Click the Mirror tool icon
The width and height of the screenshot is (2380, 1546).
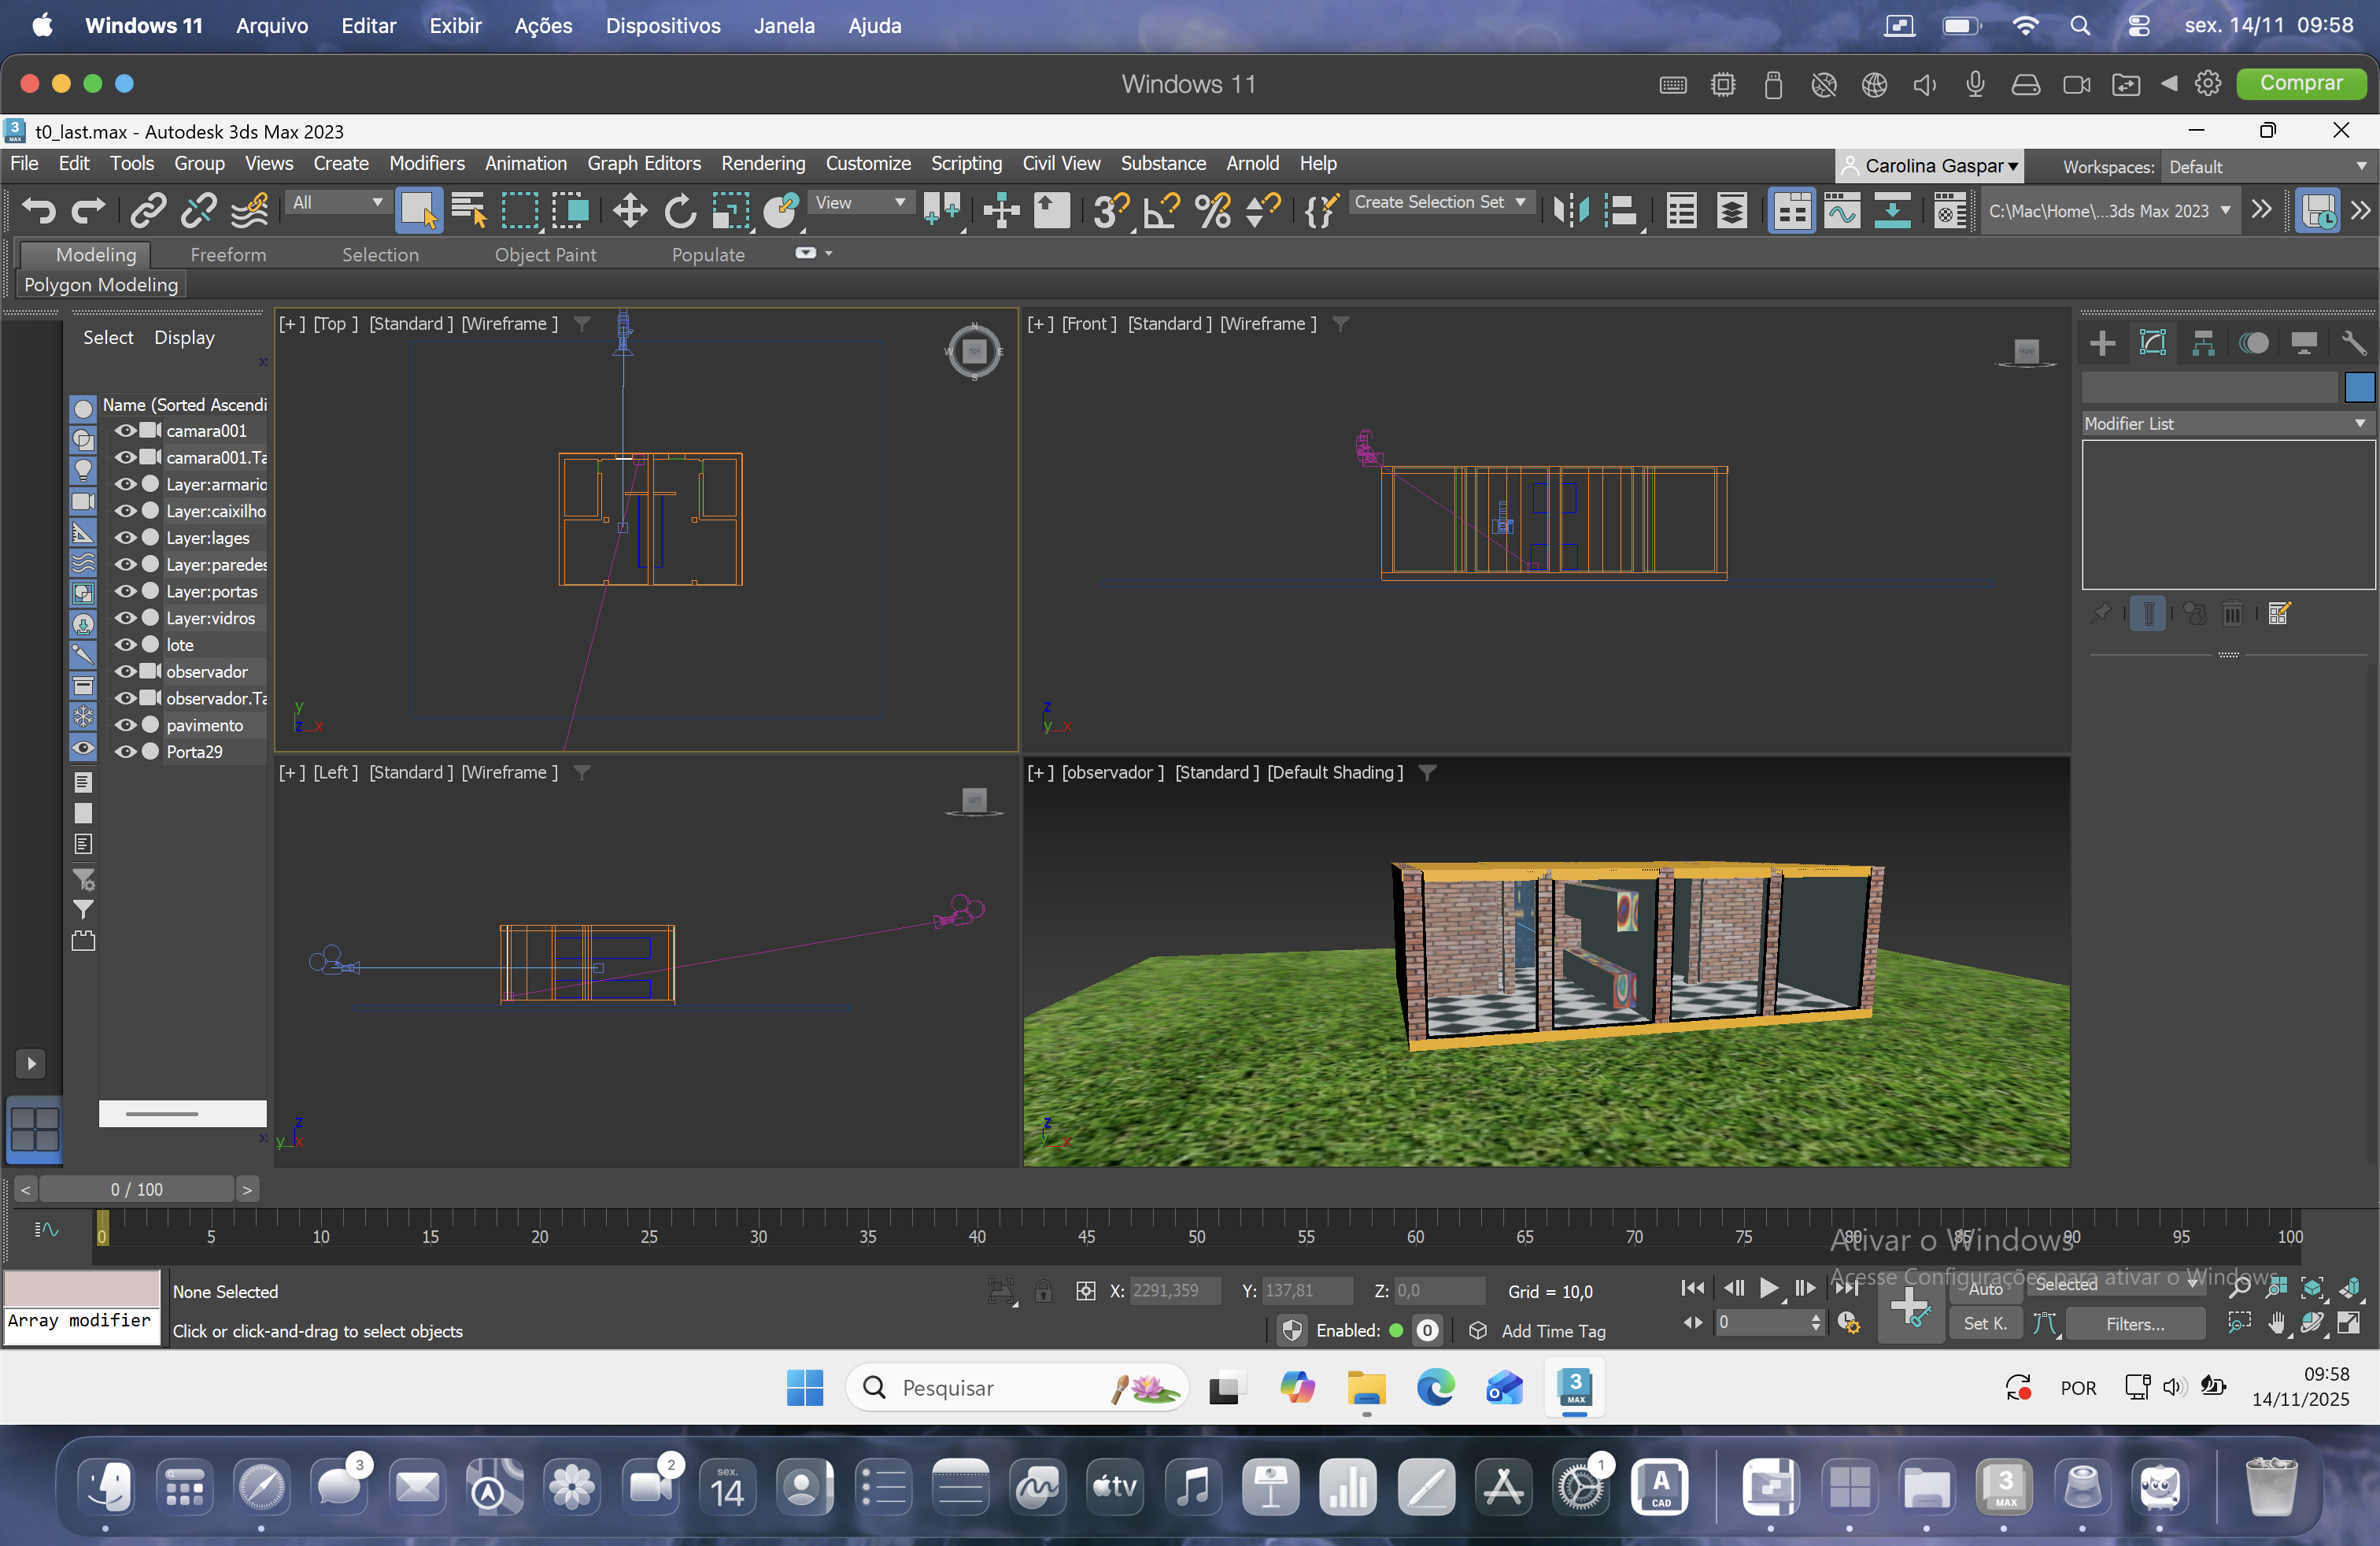(1570, 211)
